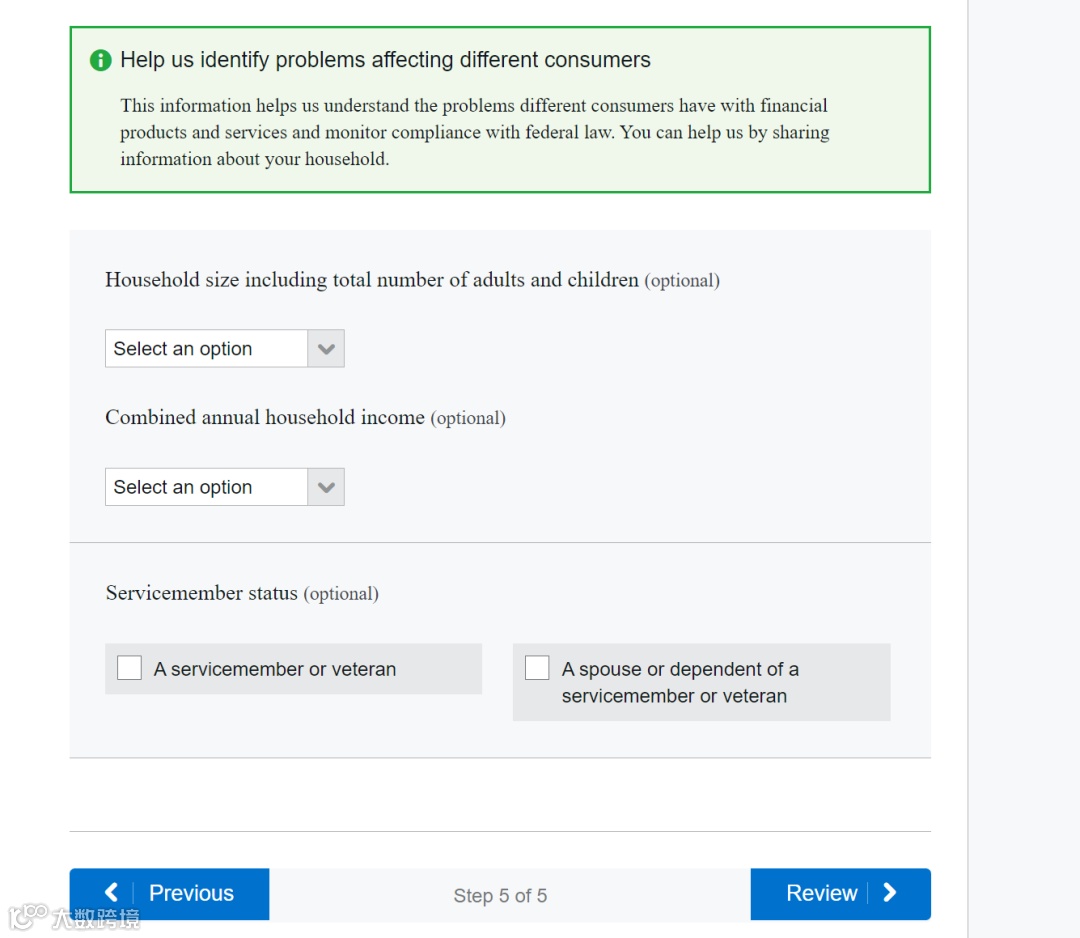Open the Household size 'Select an option' field
Image resolution: width=1080 pixels, height=938 pixels.
(x=206, y=349)
